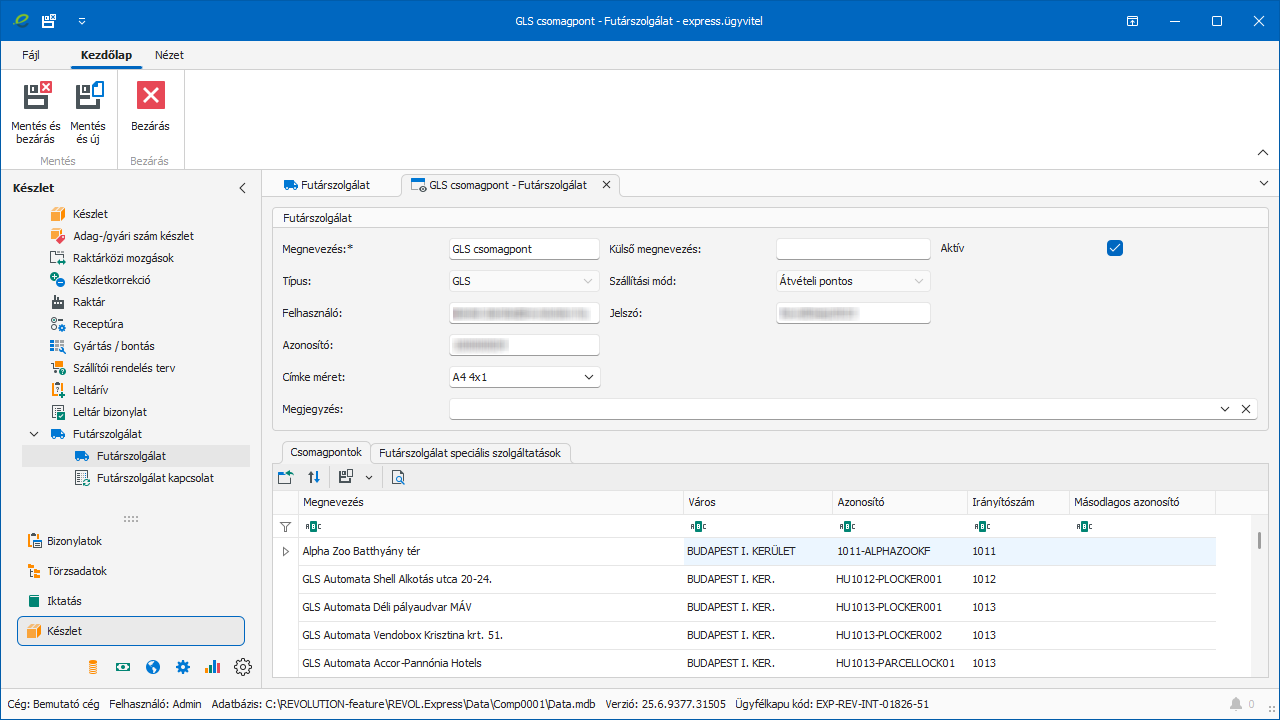Uncheck the Aktív checkbox
1280x720 pixels.
[x=1115, y=248]
